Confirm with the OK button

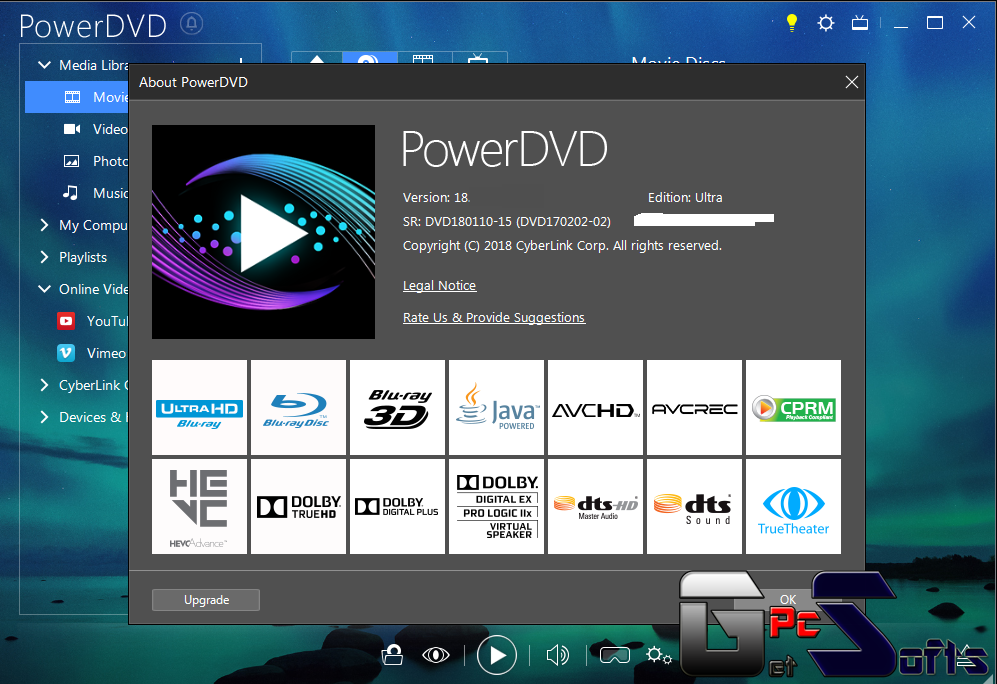coord(788,599)
